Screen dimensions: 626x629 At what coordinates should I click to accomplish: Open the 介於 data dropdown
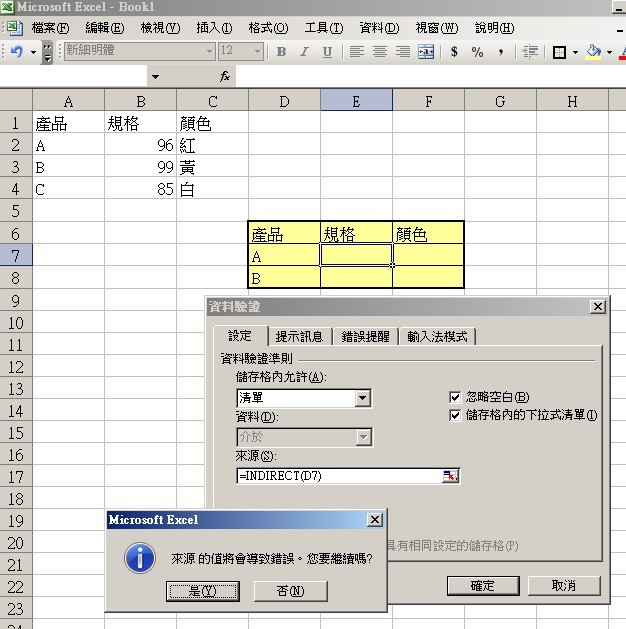[x=363, y=437]
